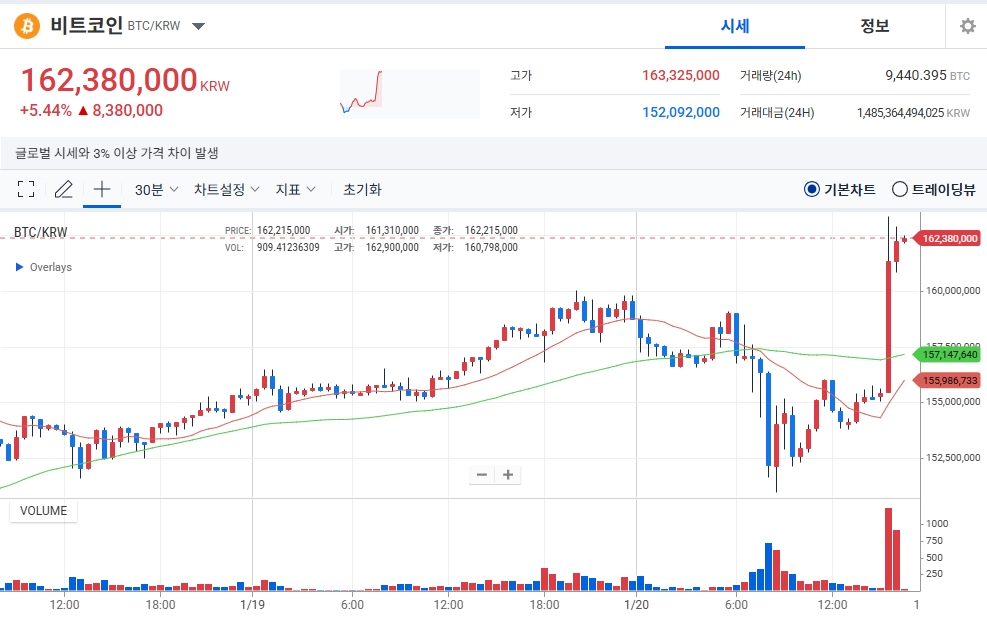Viewport: 987px width, 621px height.
Task: Switch to the 시세 tab
Action: pyautogui.click(x=735, y=26)
